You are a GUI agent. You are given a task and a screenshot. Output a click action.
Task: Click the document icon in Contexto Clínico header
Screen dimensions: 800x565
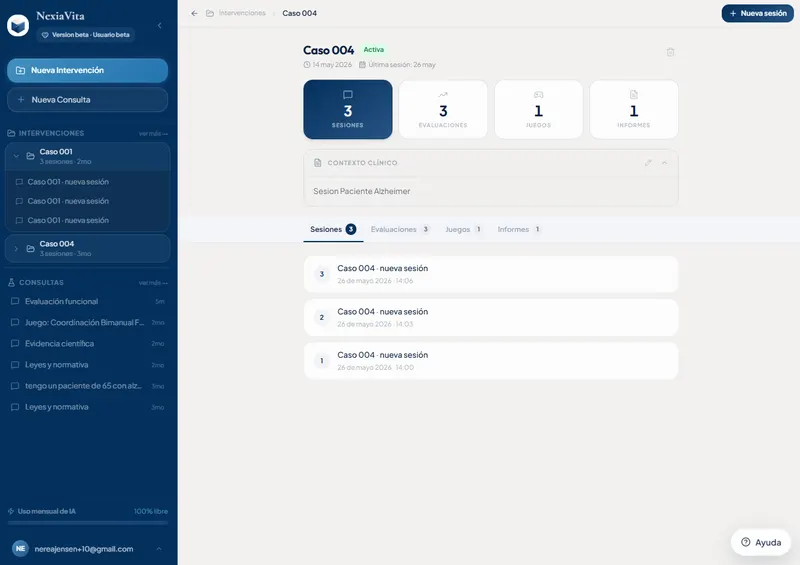click(x=317, y=163)
